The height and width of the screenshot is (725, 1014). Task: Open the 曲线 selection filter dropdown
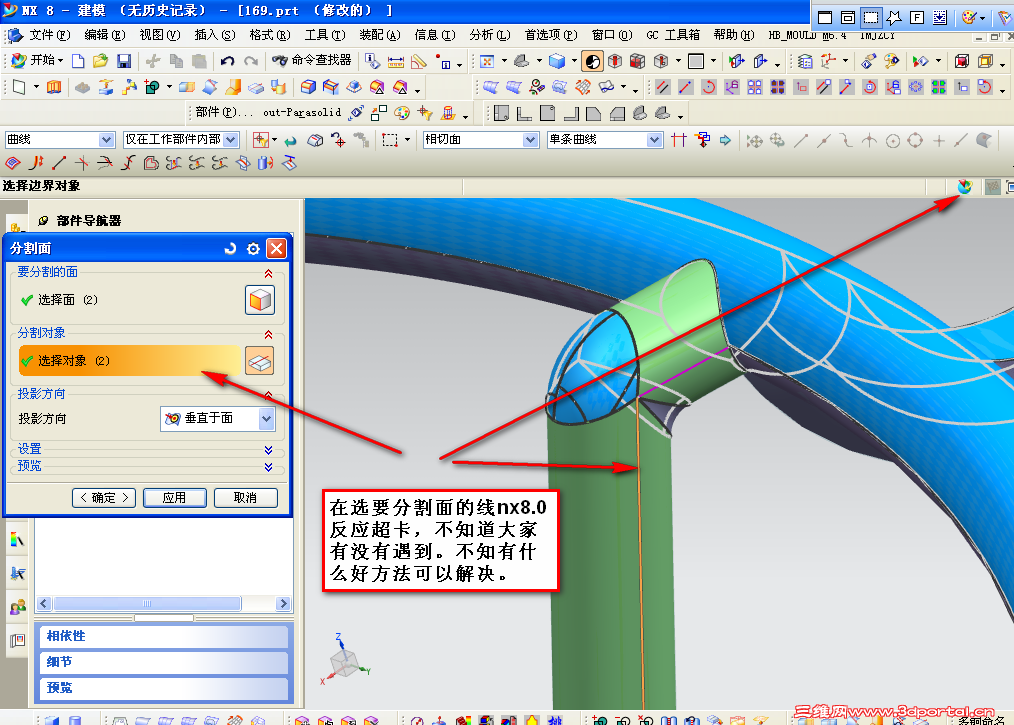(106, 140)
